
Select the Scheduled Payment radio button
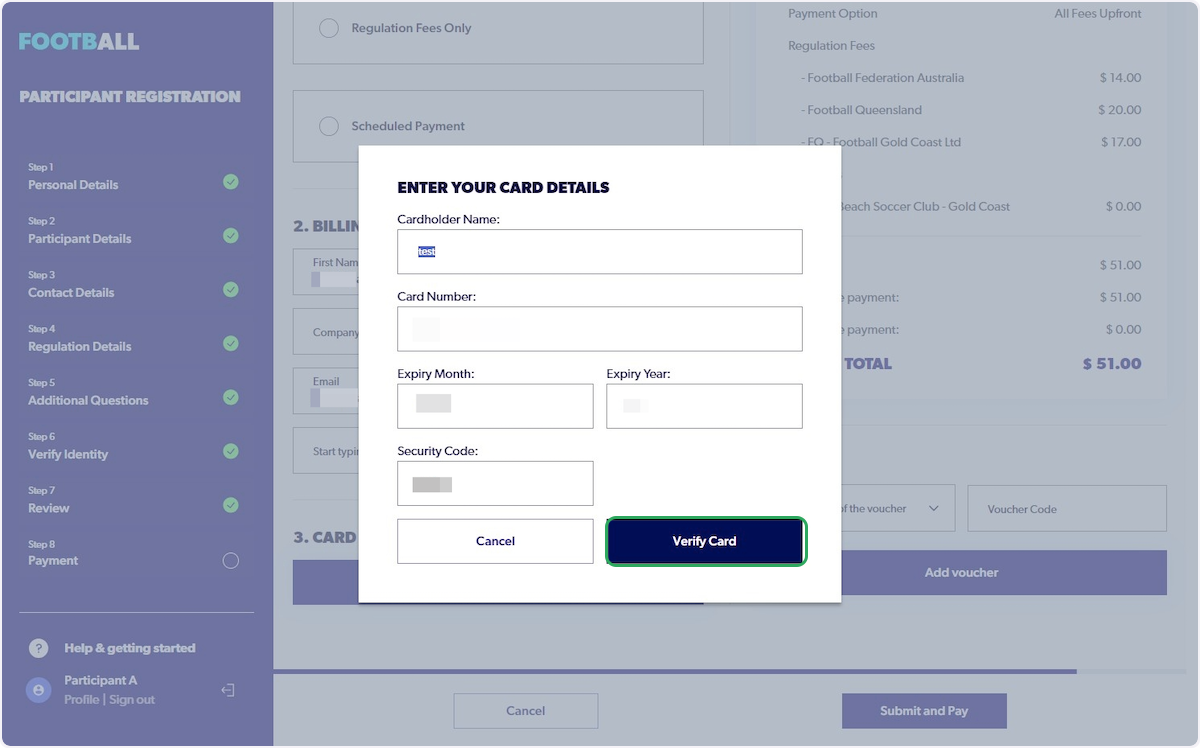(x=329, y=126)
